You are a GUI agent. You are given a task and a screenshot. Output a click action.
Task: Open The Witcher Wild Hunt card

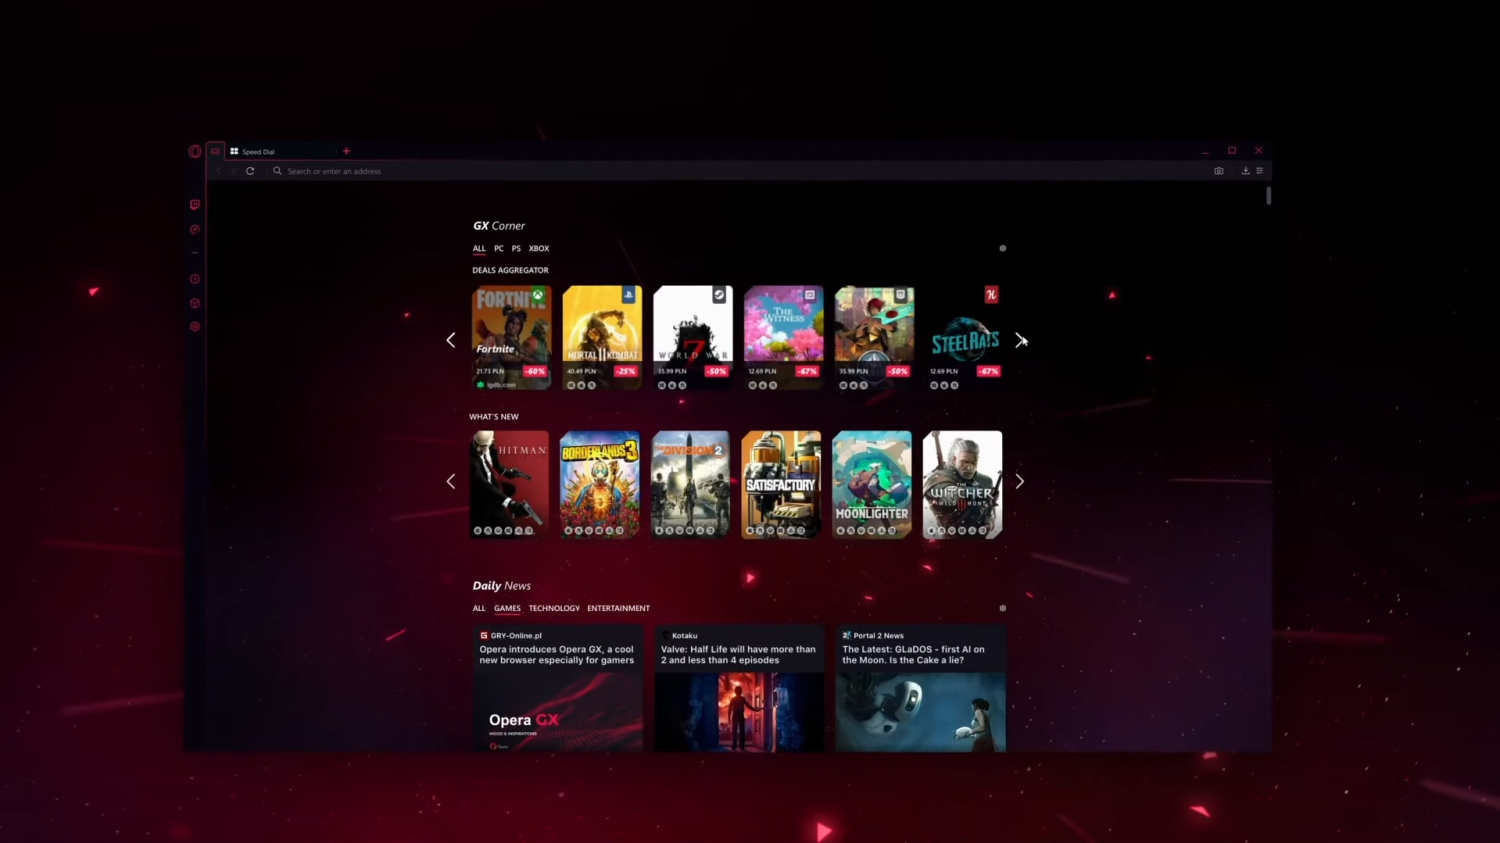962,485
